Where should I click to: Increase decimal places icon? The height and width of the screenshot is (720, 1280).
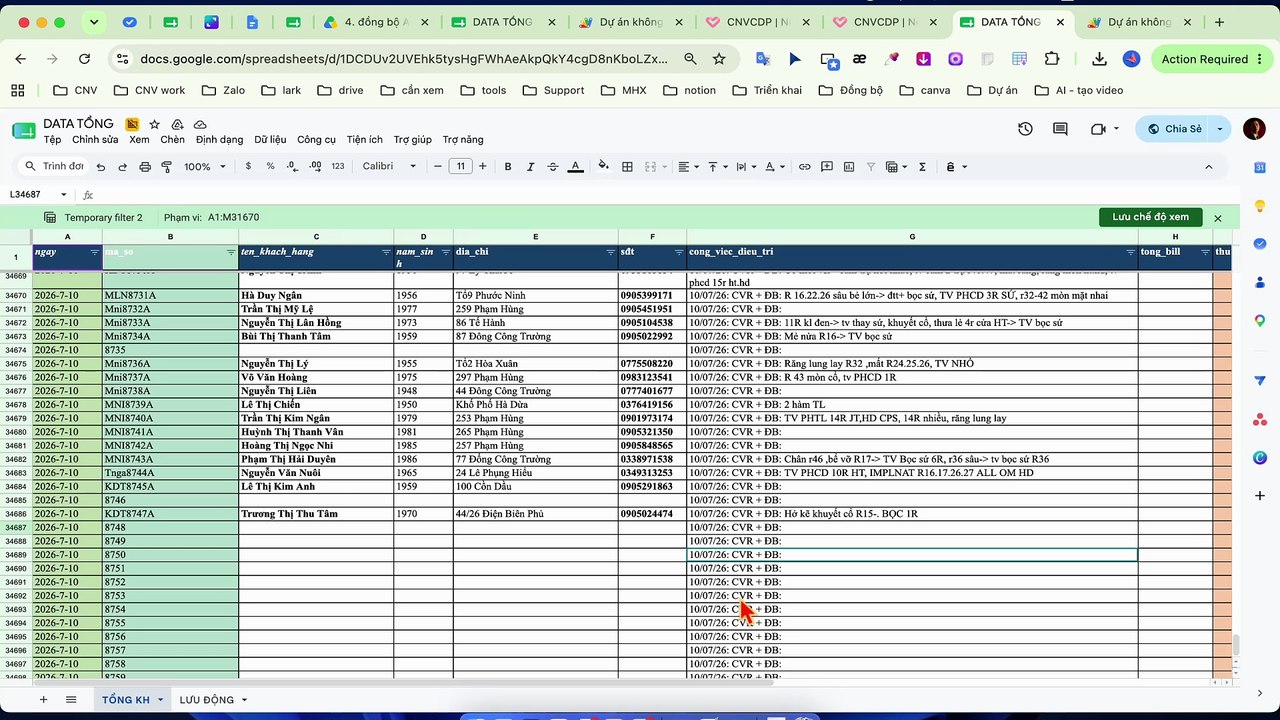click(x=314, y=167)
